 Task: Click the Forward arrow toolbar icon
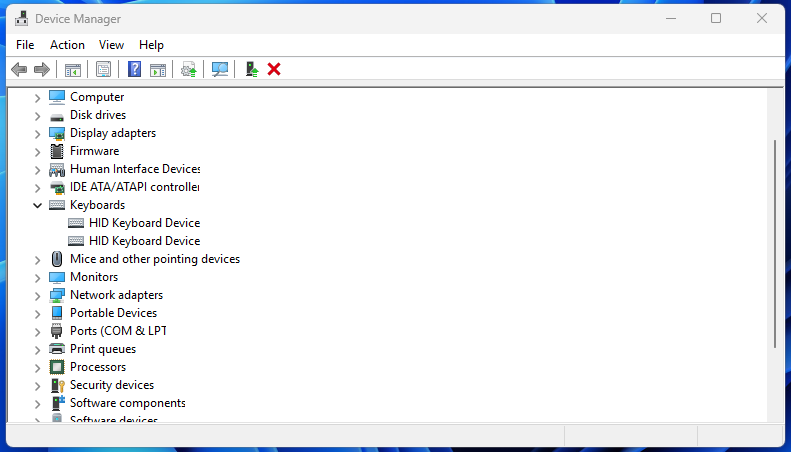tap(42, 69)
